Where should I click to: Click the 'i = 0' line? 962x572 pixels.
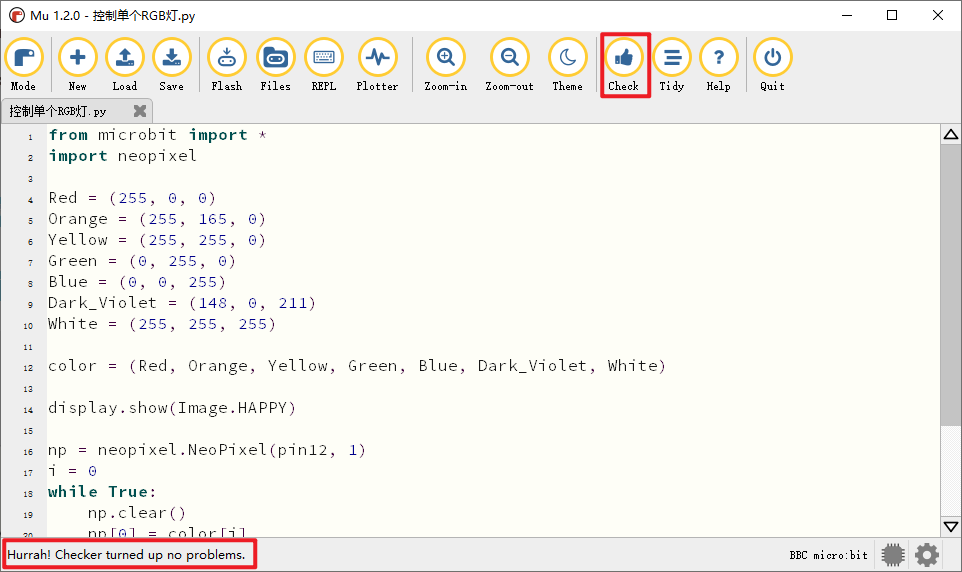tap(72, 471)
